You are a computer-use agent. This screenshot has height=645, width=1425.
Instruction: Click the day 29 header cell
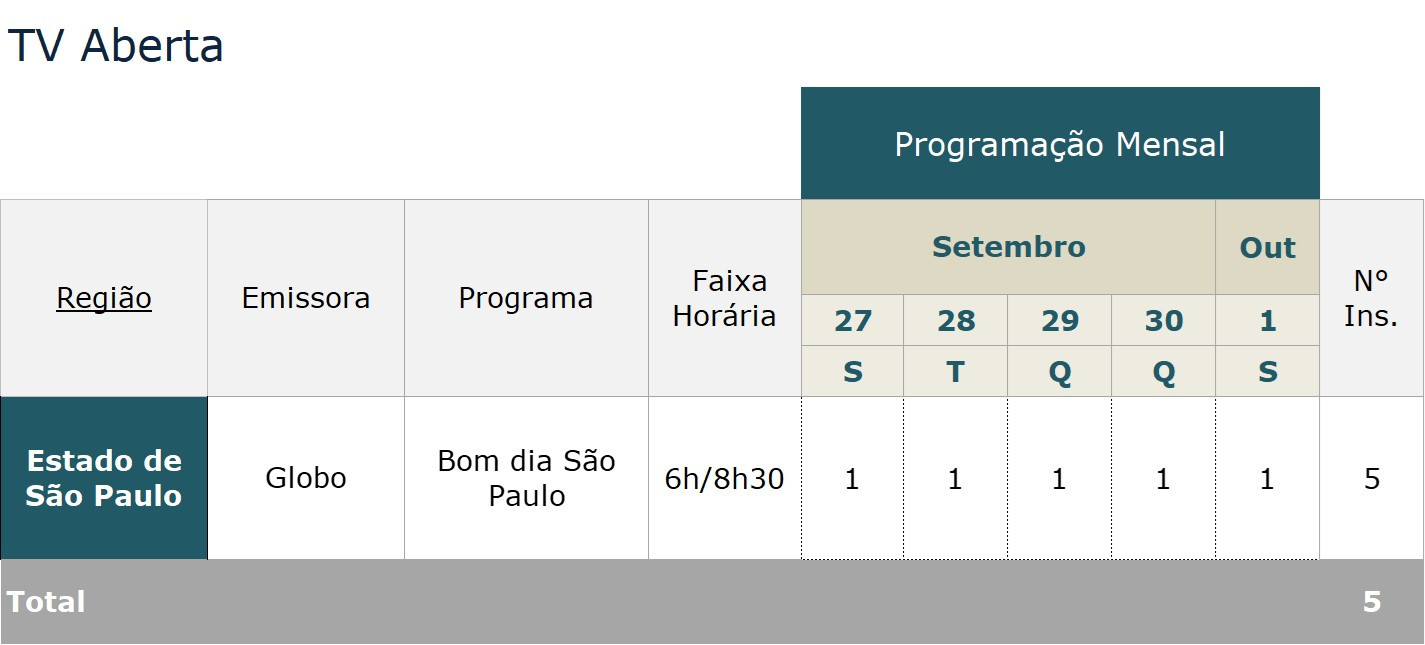click(x=1060, y=321)
